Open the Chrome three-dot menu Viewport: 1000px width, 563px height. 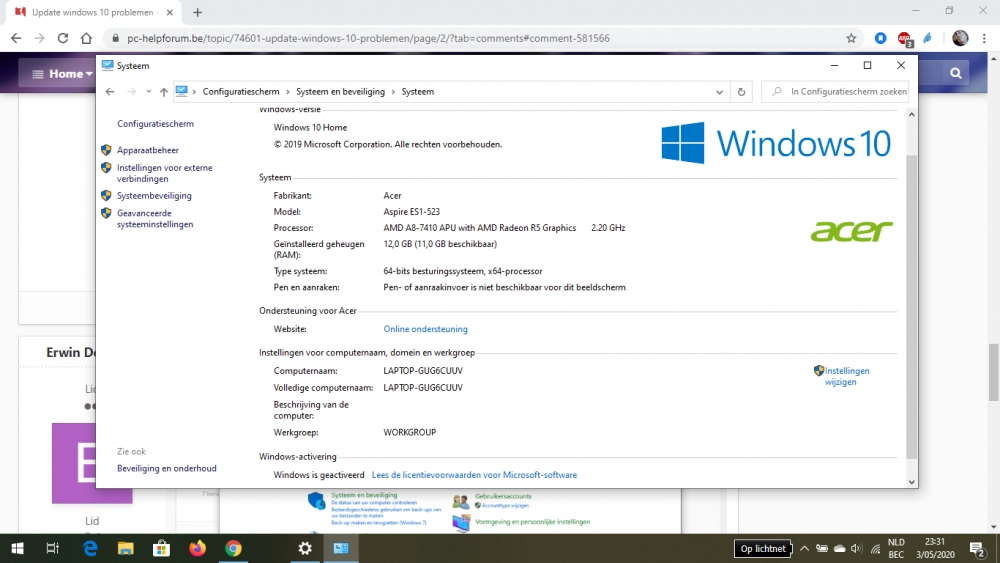984,38
